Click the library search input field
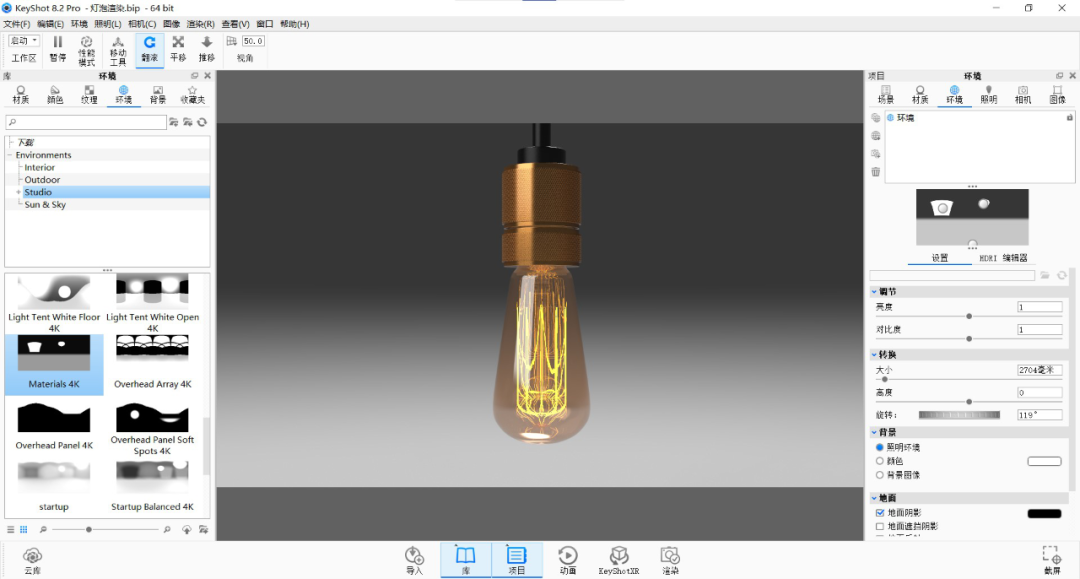Screen dimensions: 1080x579 (86, 123)
